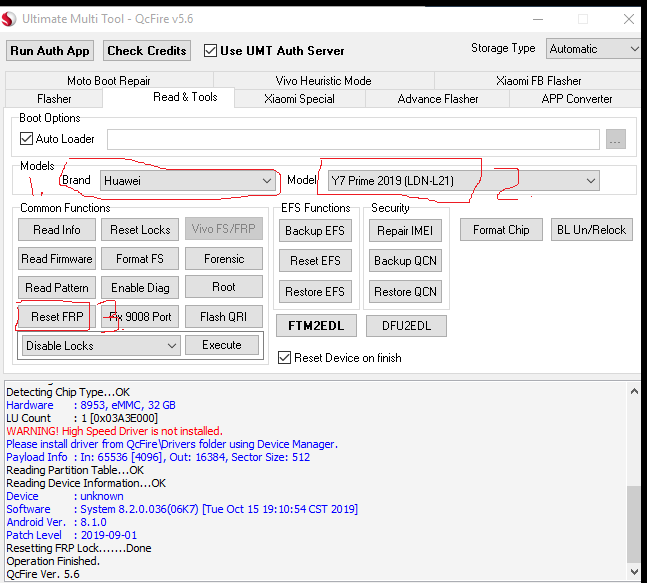The width and height of the screenshot is (647, 583).
Task: Click the log scrollbar down arrow
Action: point(634,571)
